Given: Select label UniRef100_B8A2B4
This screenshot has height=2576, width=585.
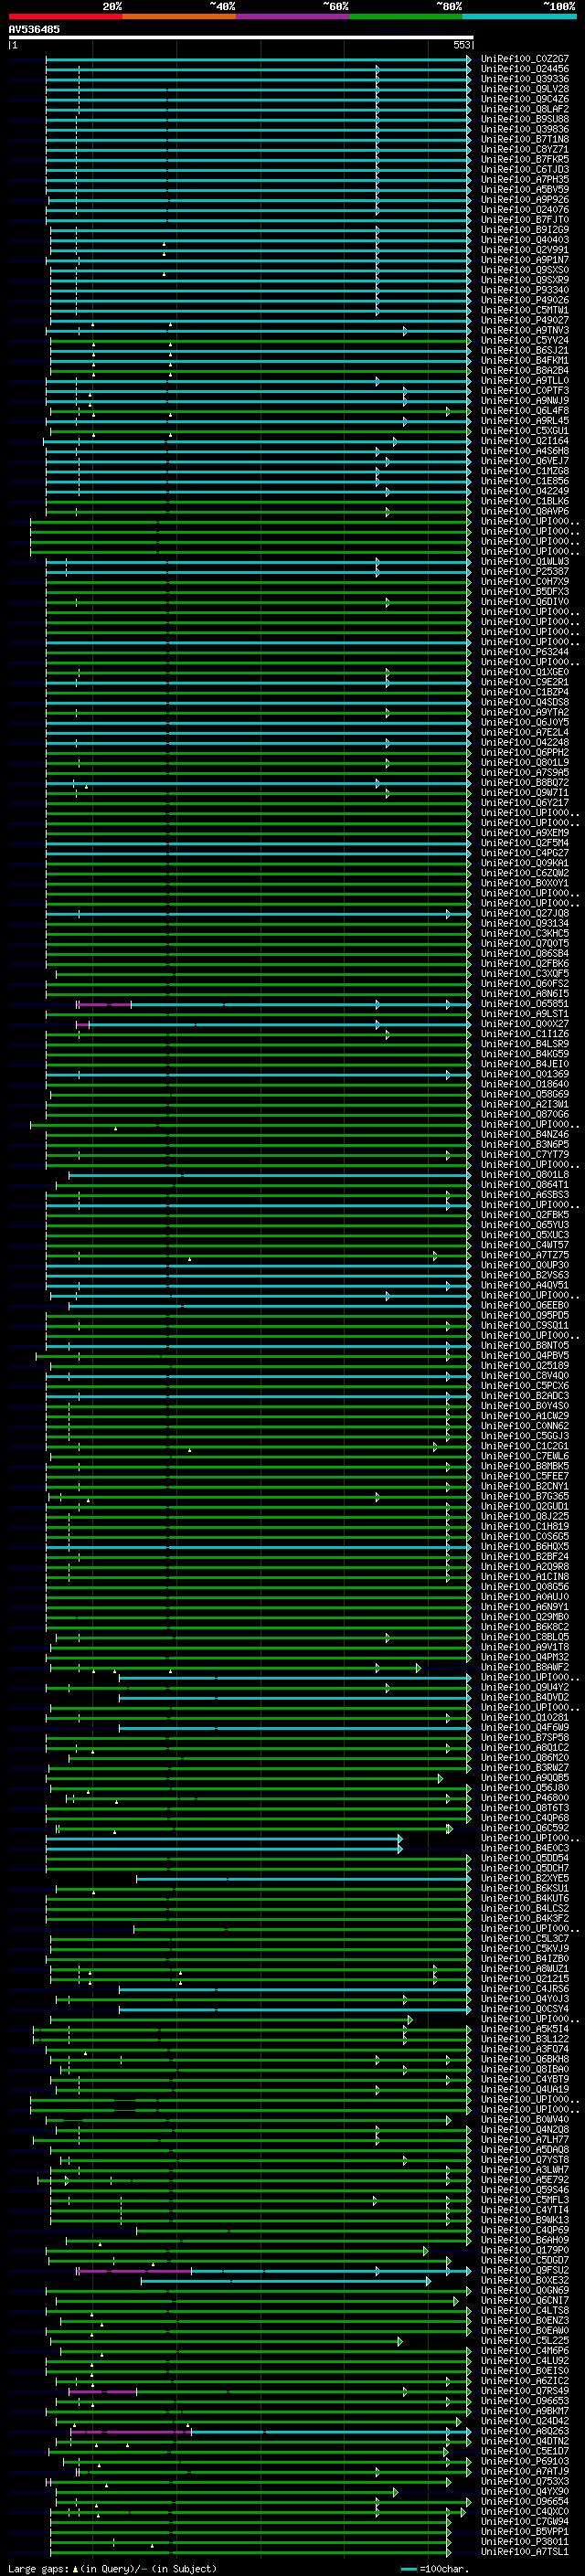Looking at the screenshot, I should click(x=525, y=370).
